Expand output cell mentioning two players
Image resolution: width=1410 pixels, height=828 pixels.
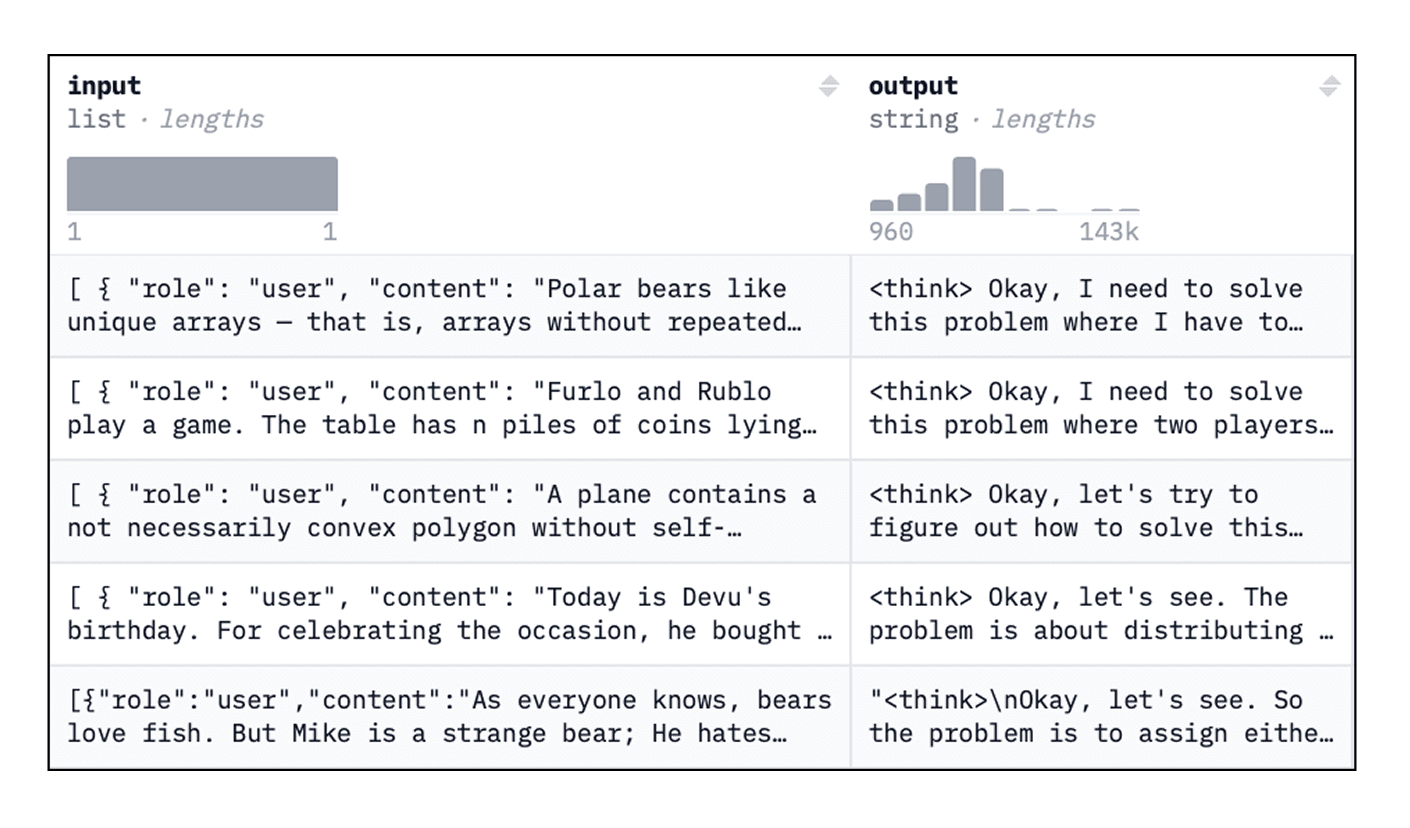(1101, 408)
